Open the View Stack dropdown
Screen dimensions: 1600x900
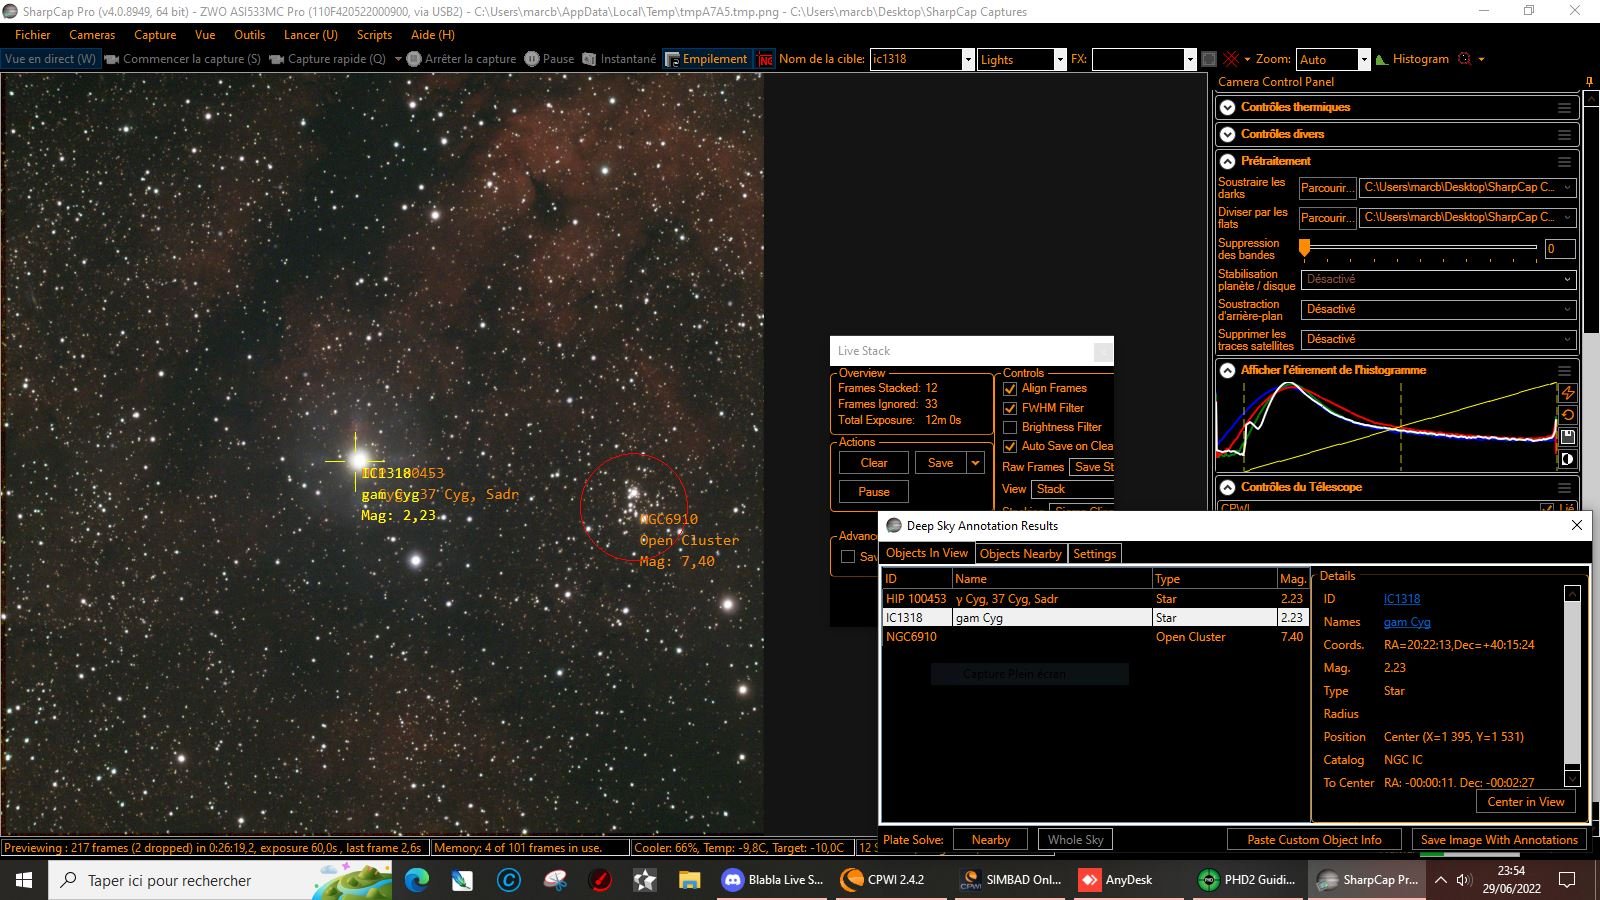[1073, 489]
